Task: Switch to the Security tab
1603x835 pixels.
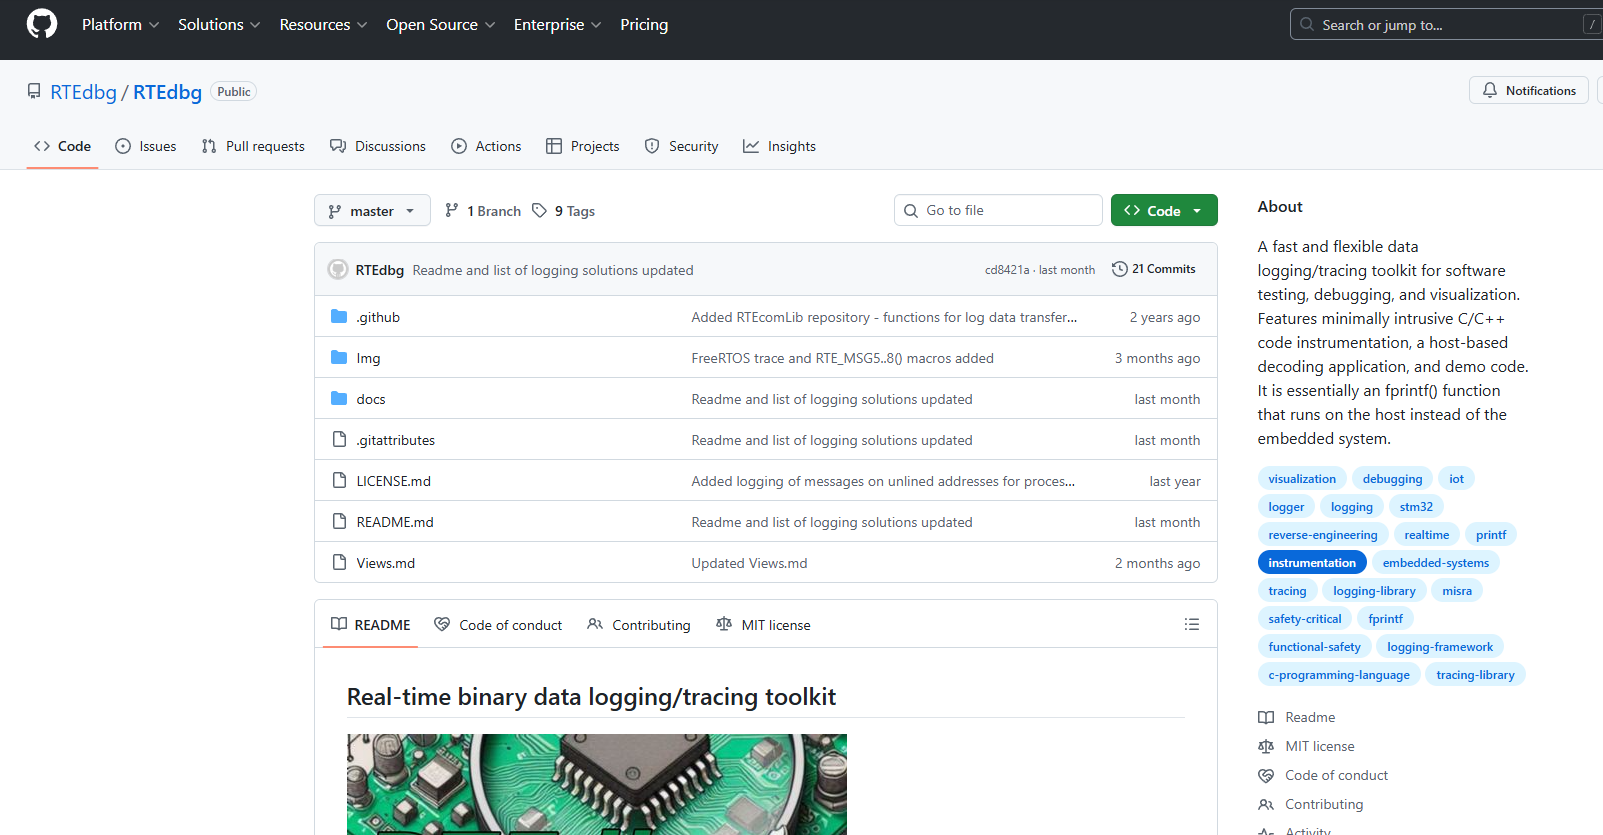Action: (x=681, y=146)
